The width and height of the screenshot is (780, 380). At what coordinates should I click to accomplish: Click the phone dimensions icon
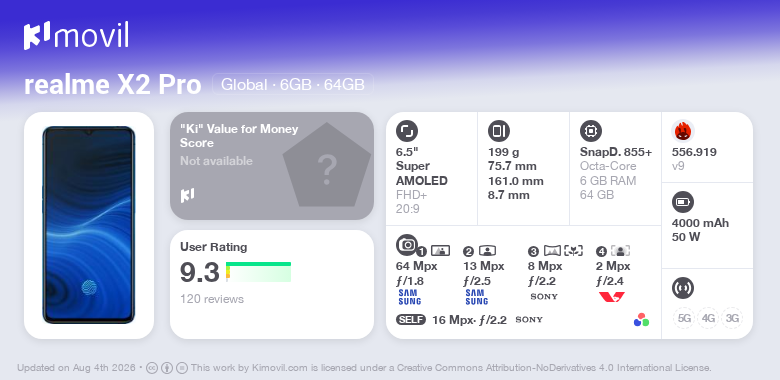pyautogui.click(x=499, y=131)
